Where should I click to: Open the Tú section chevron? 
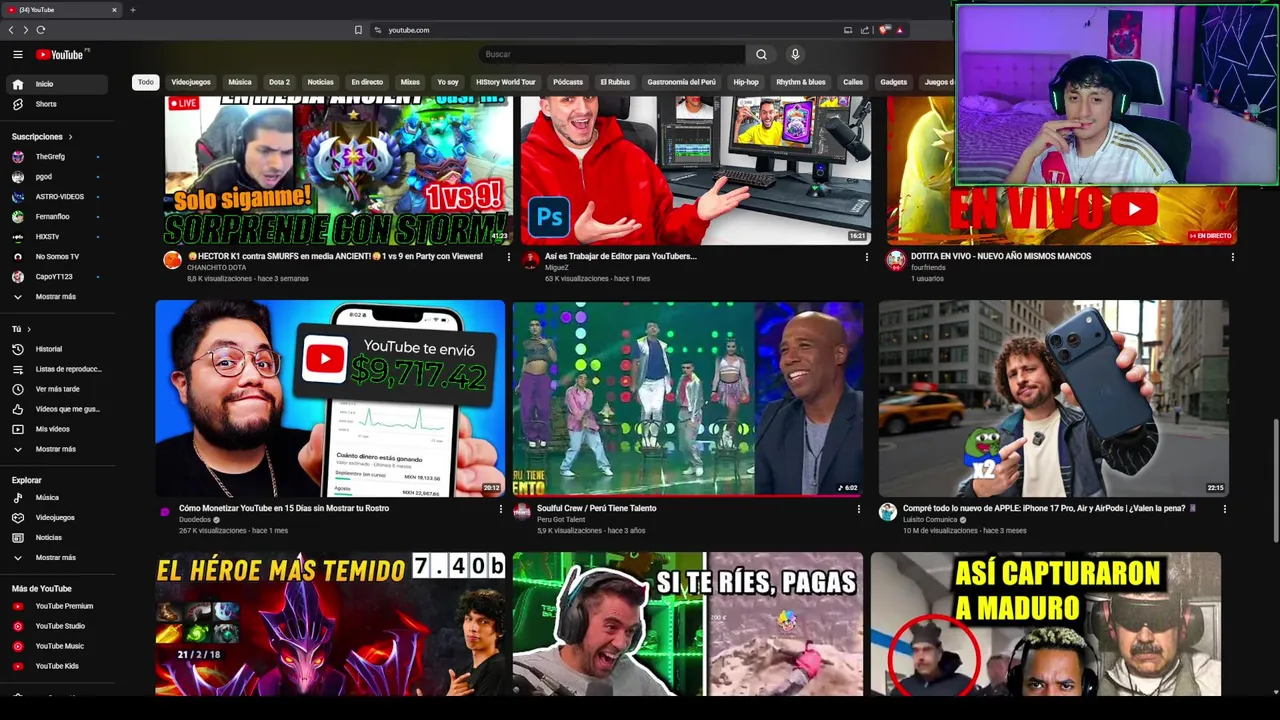point(29,329)
